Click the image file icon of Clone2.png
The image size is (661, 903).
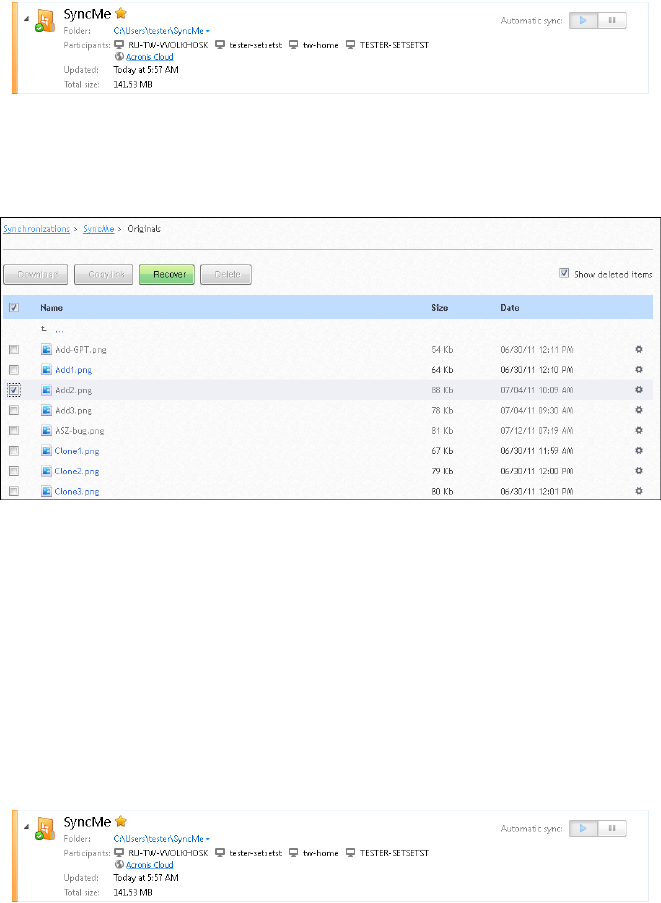pyautogui.click(x=47, y=471)
